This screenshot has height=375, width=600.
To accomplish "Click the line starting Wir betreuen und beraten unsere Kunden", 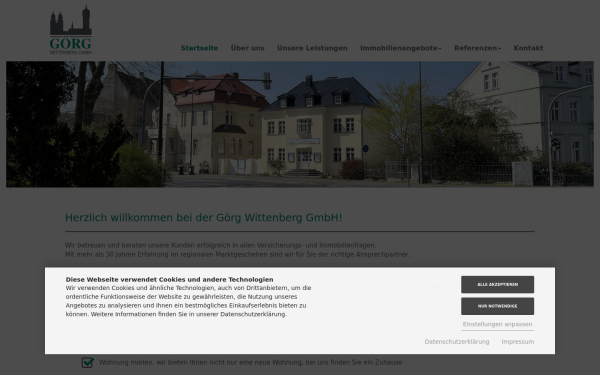I will coord(221,245).
